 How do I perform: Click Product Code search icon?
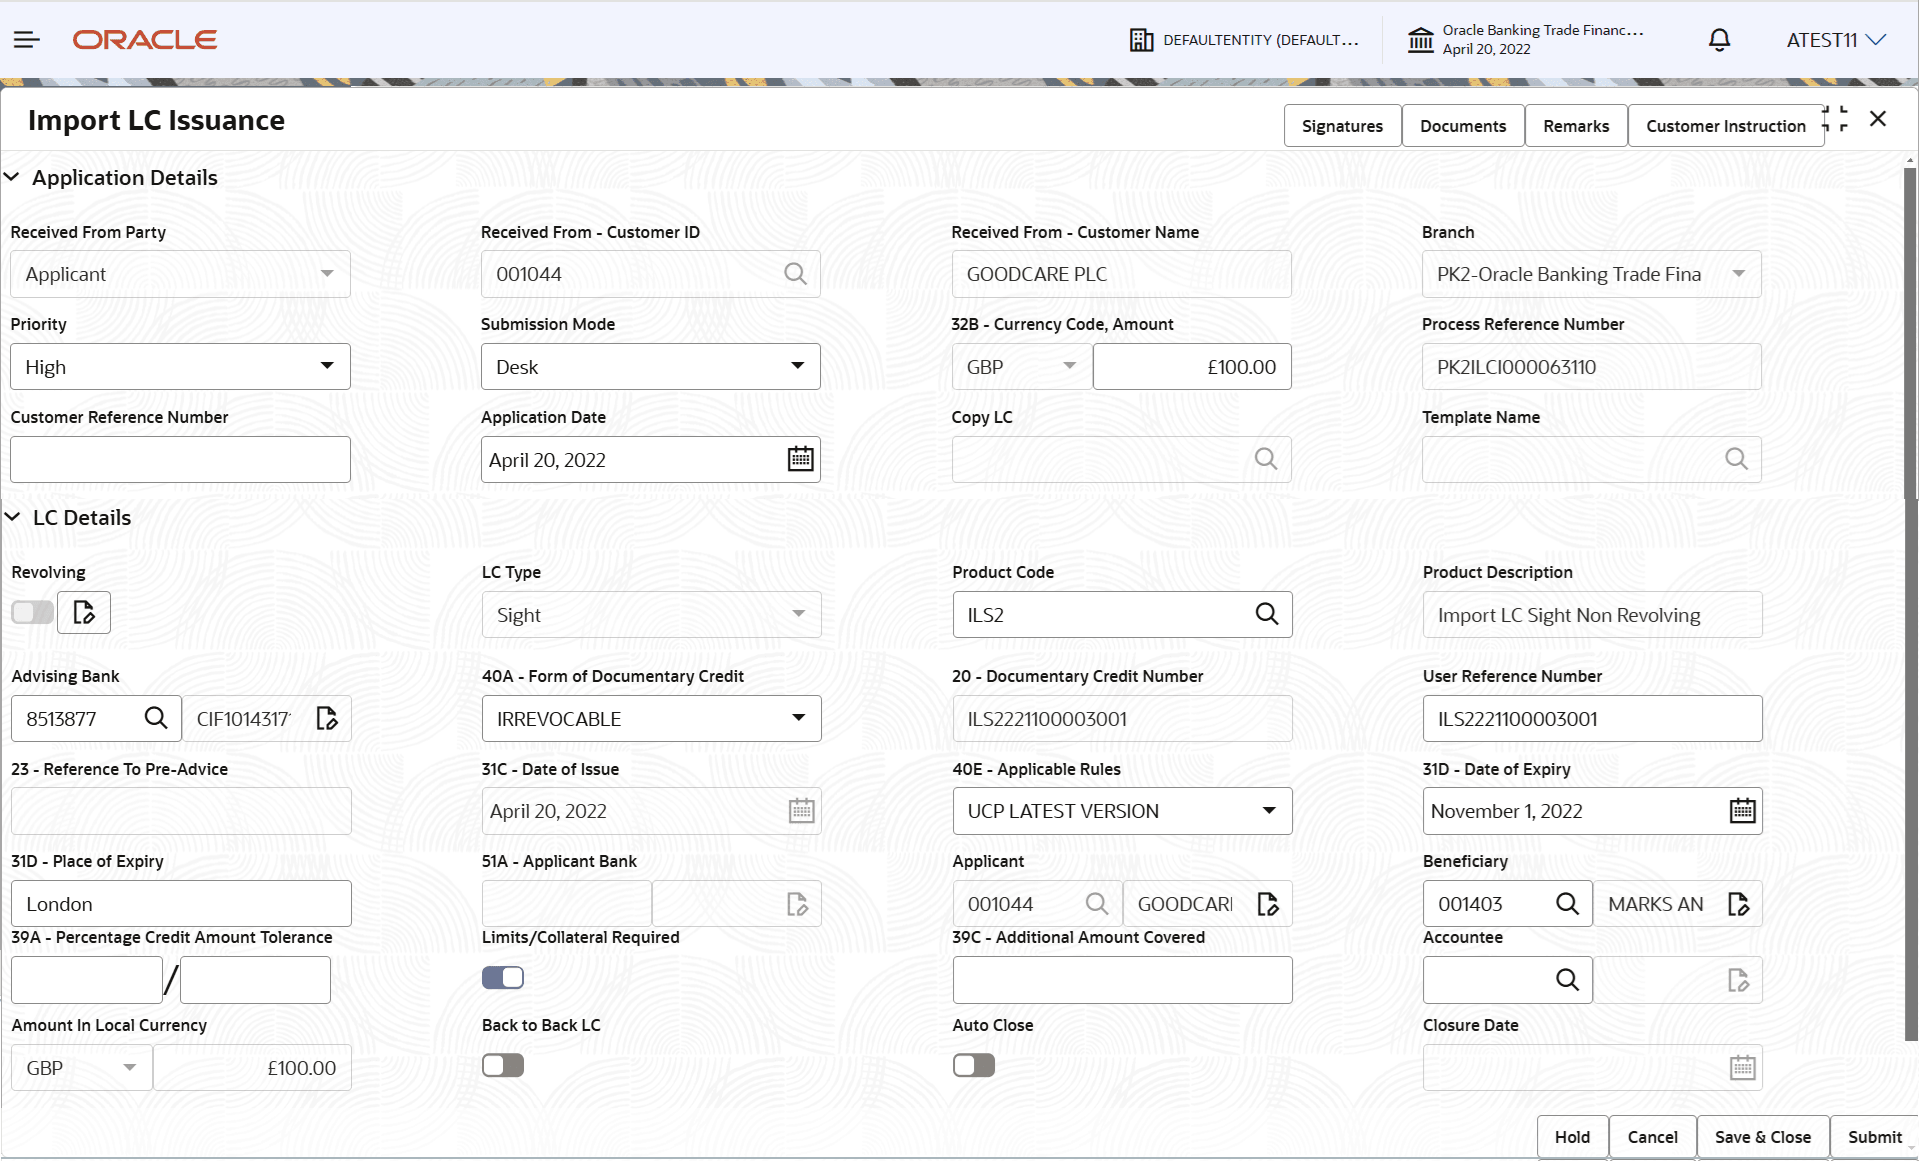1266,614
